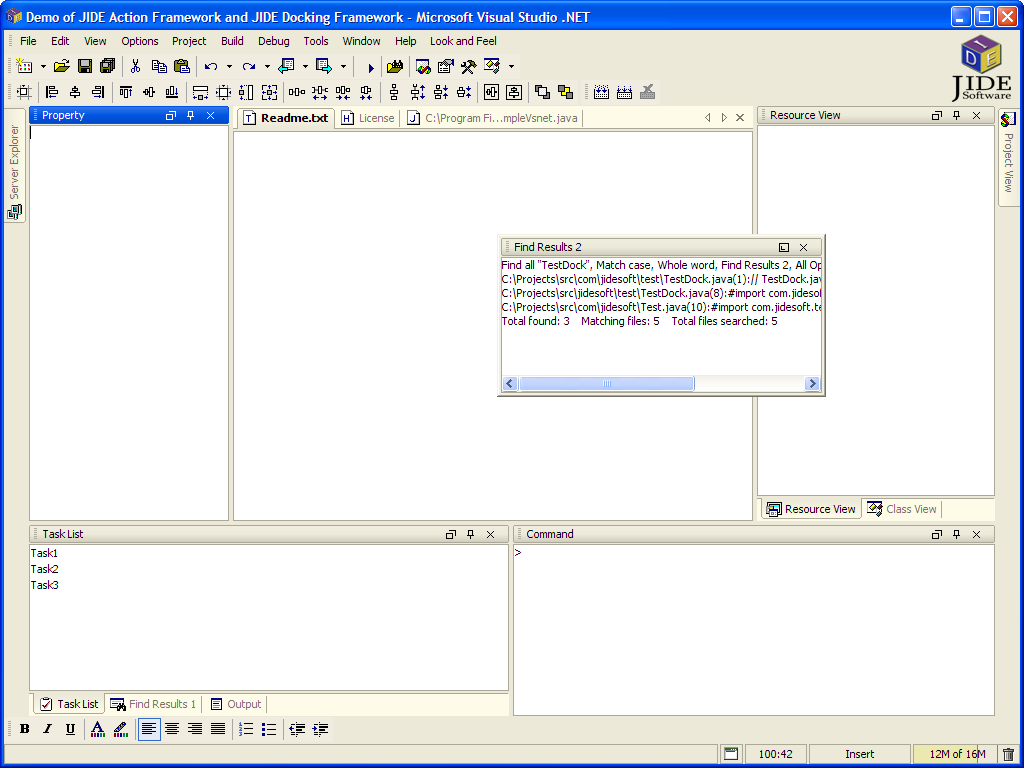The height and width of the screenshot is (768, 1024).
Task: Start the program with the blue arrow
Action: point(370,67)
